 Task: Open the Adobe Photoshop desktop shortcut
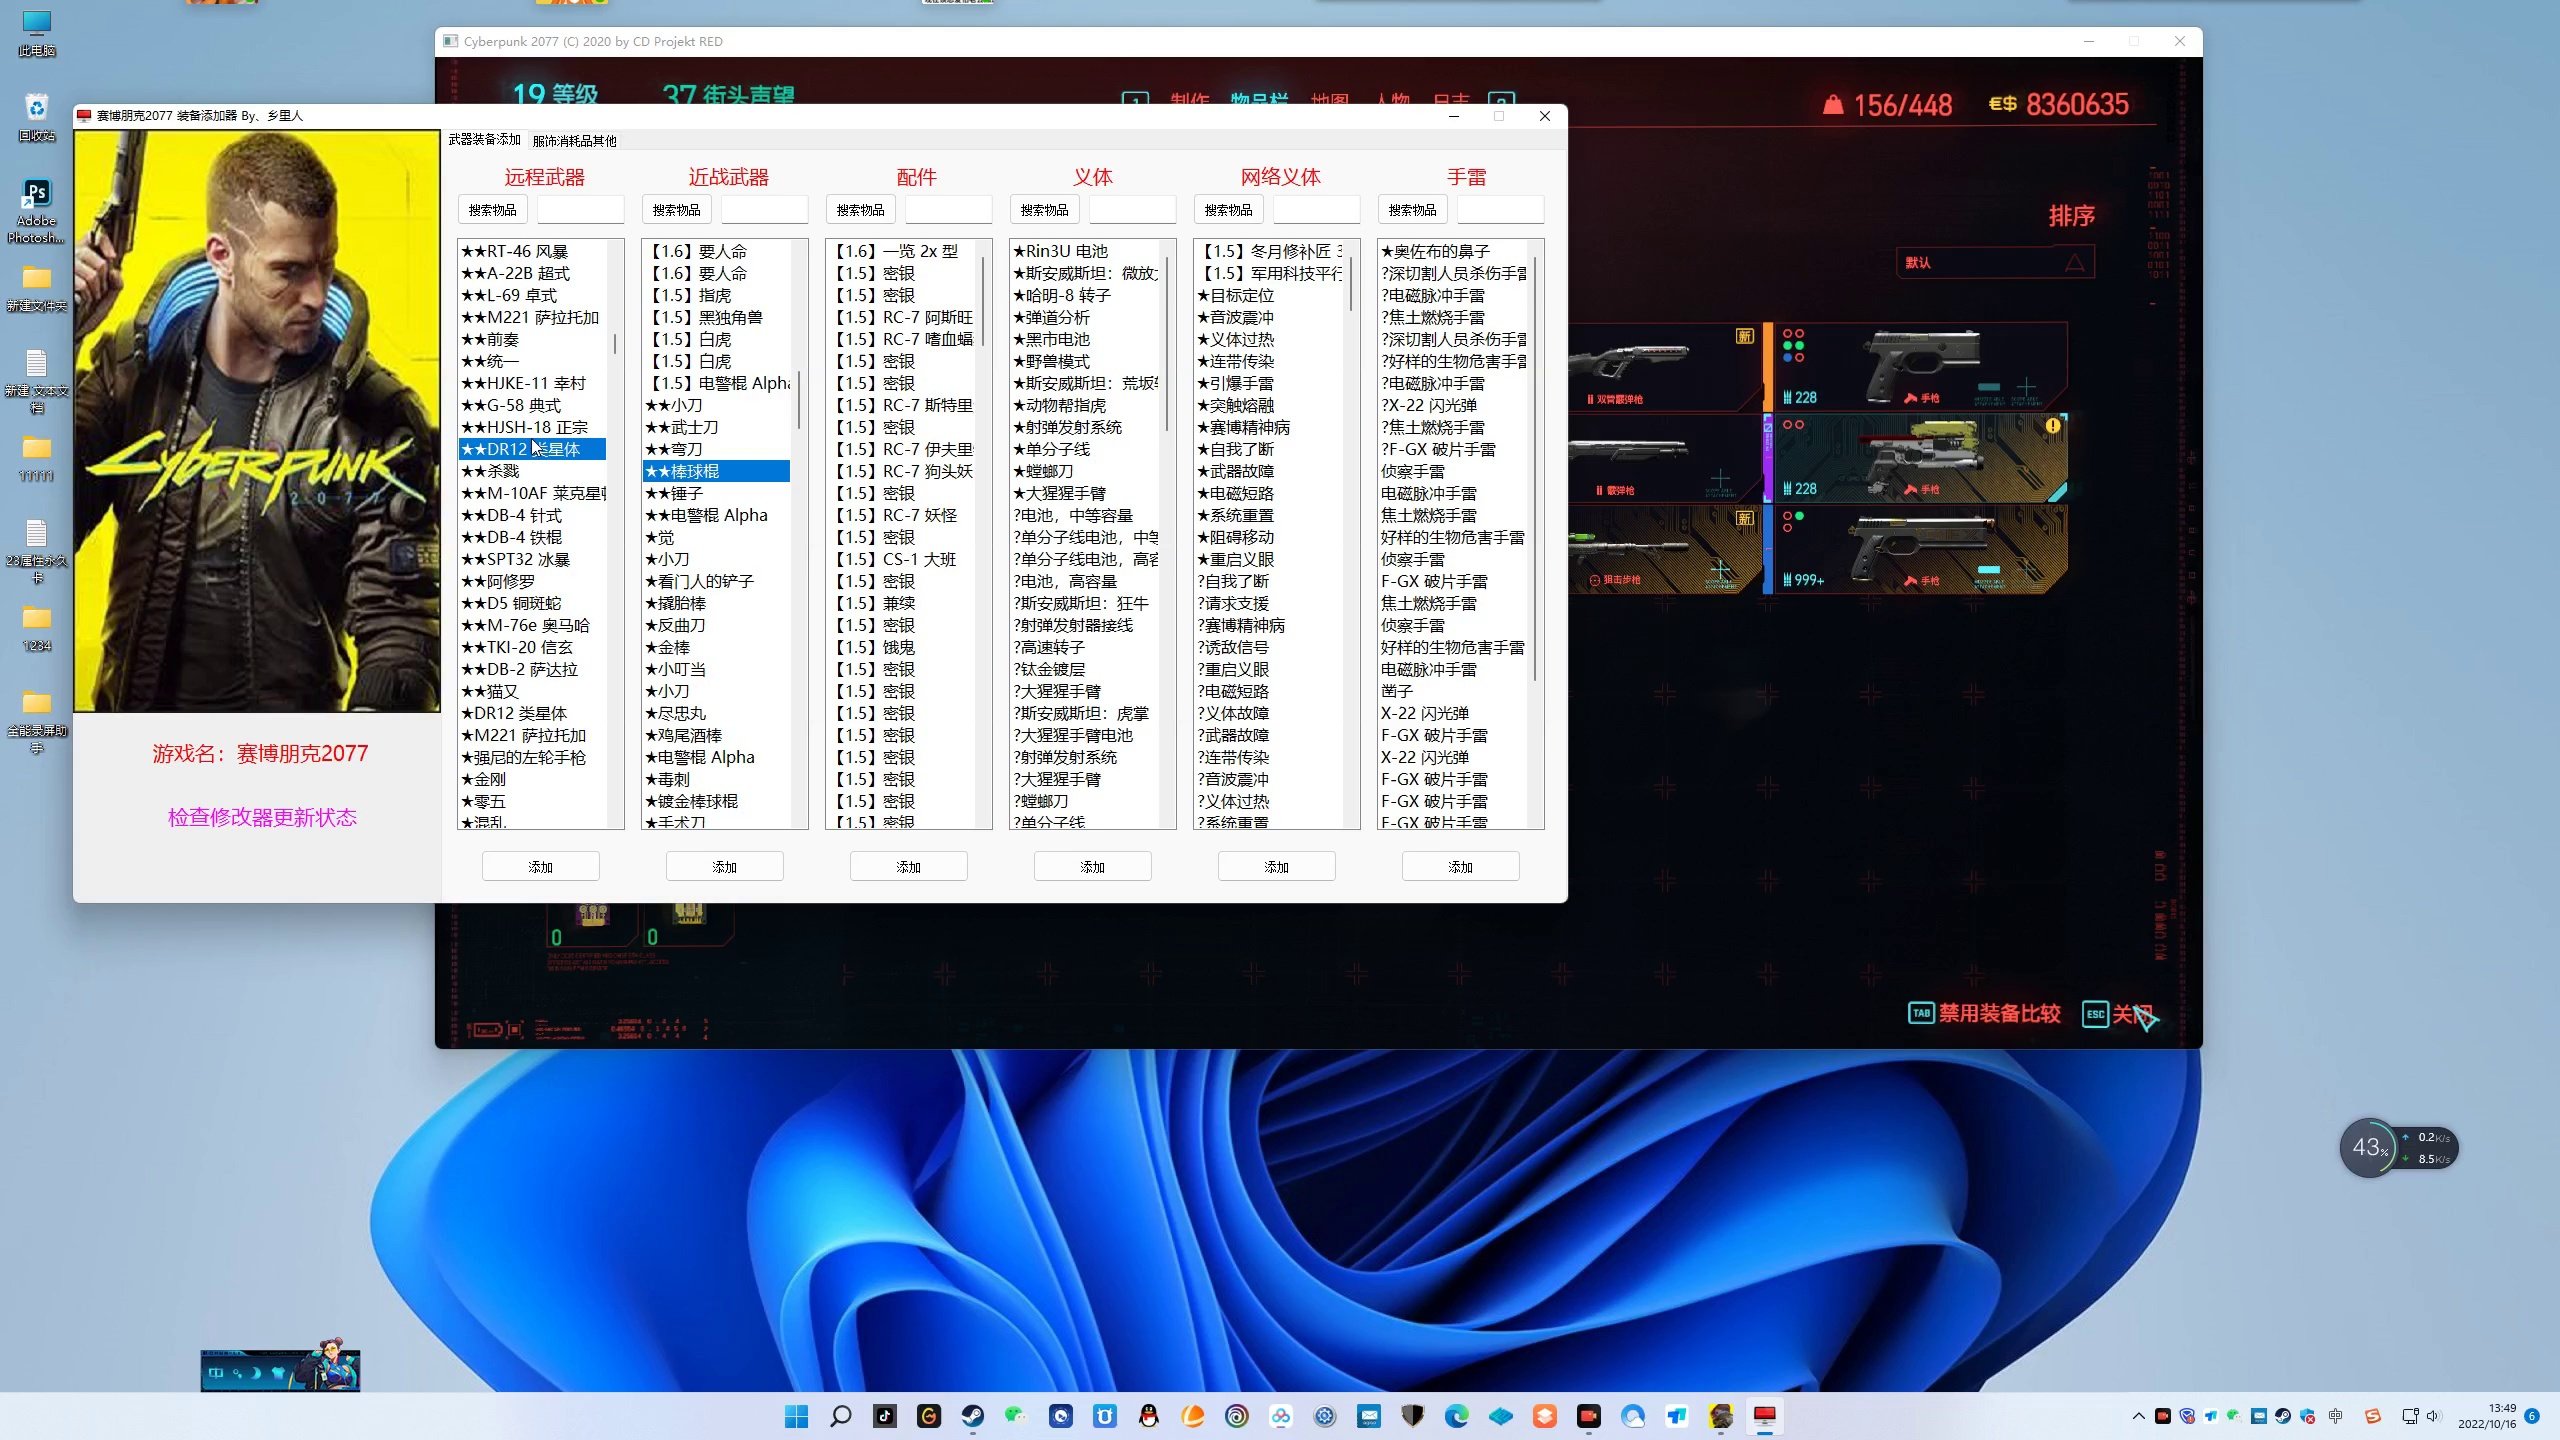click(x=36, y=211)
